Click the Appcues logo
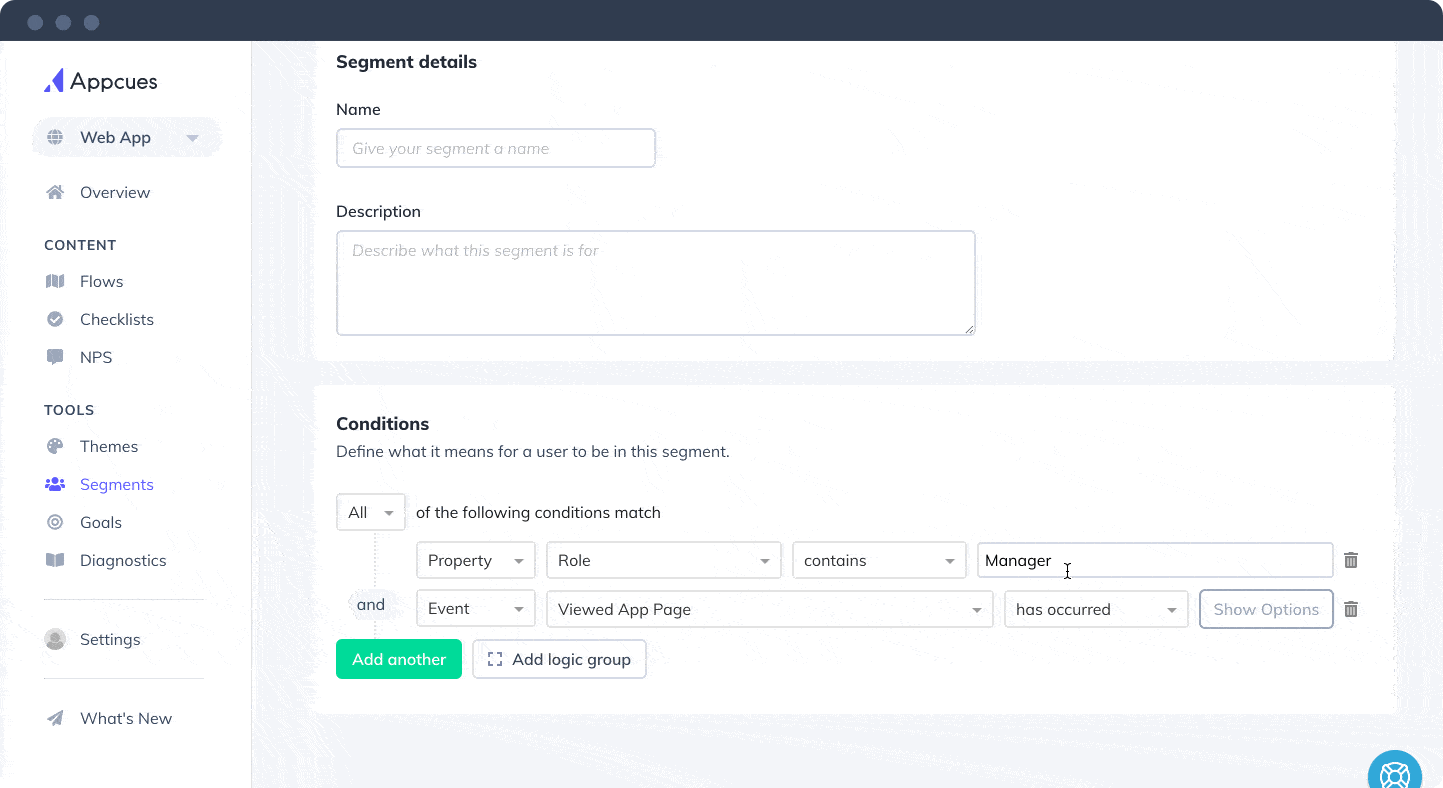 (x=101, y=80)
